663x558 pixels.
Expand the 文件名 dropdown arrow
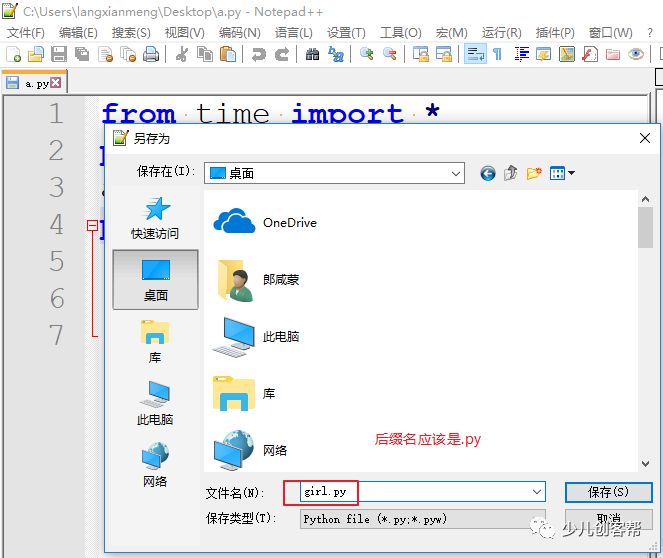537,492
